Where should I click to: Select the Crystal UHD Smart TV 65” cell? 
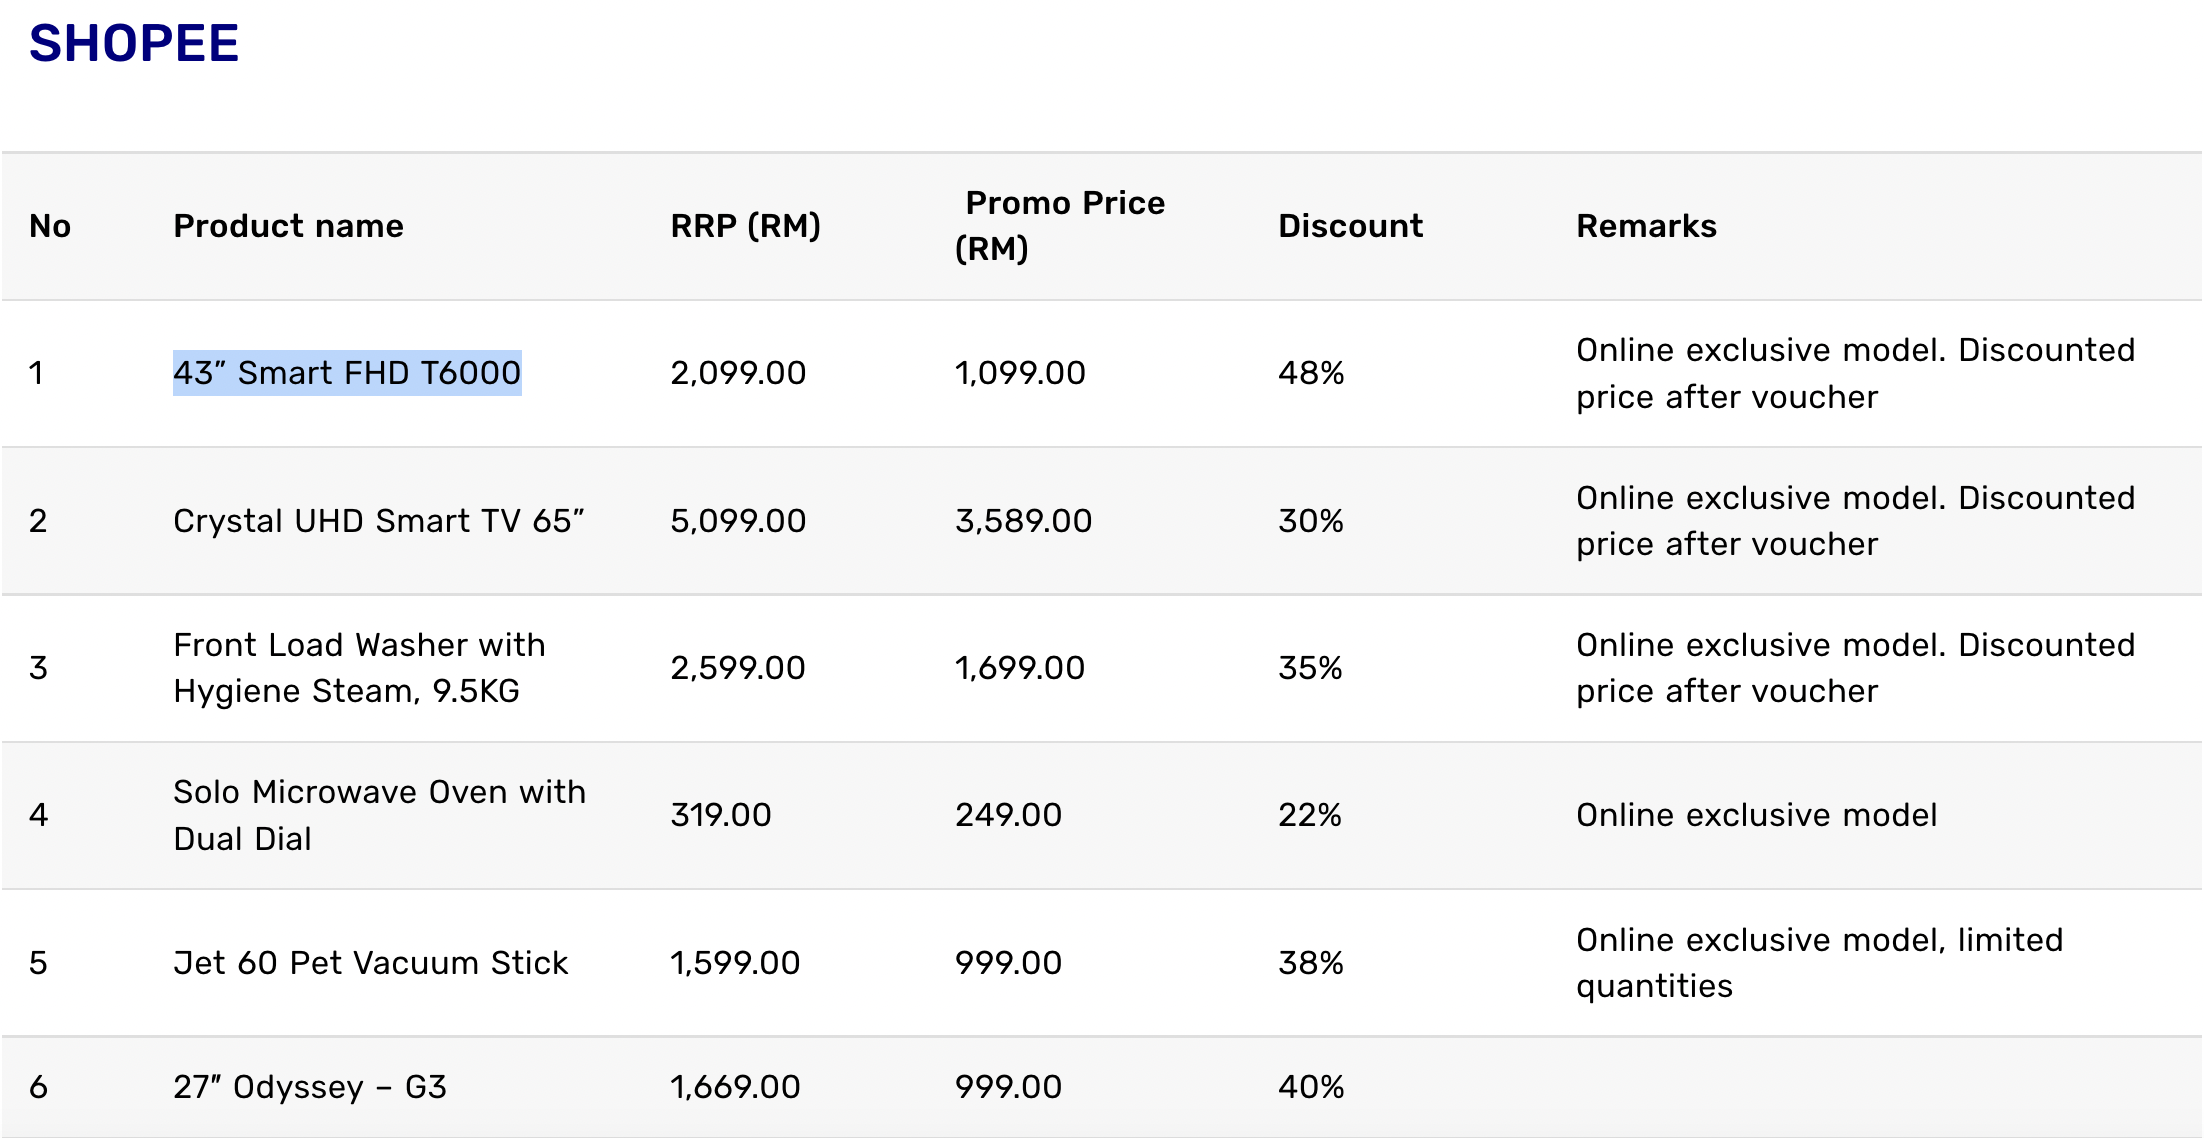tap(378, 521)
